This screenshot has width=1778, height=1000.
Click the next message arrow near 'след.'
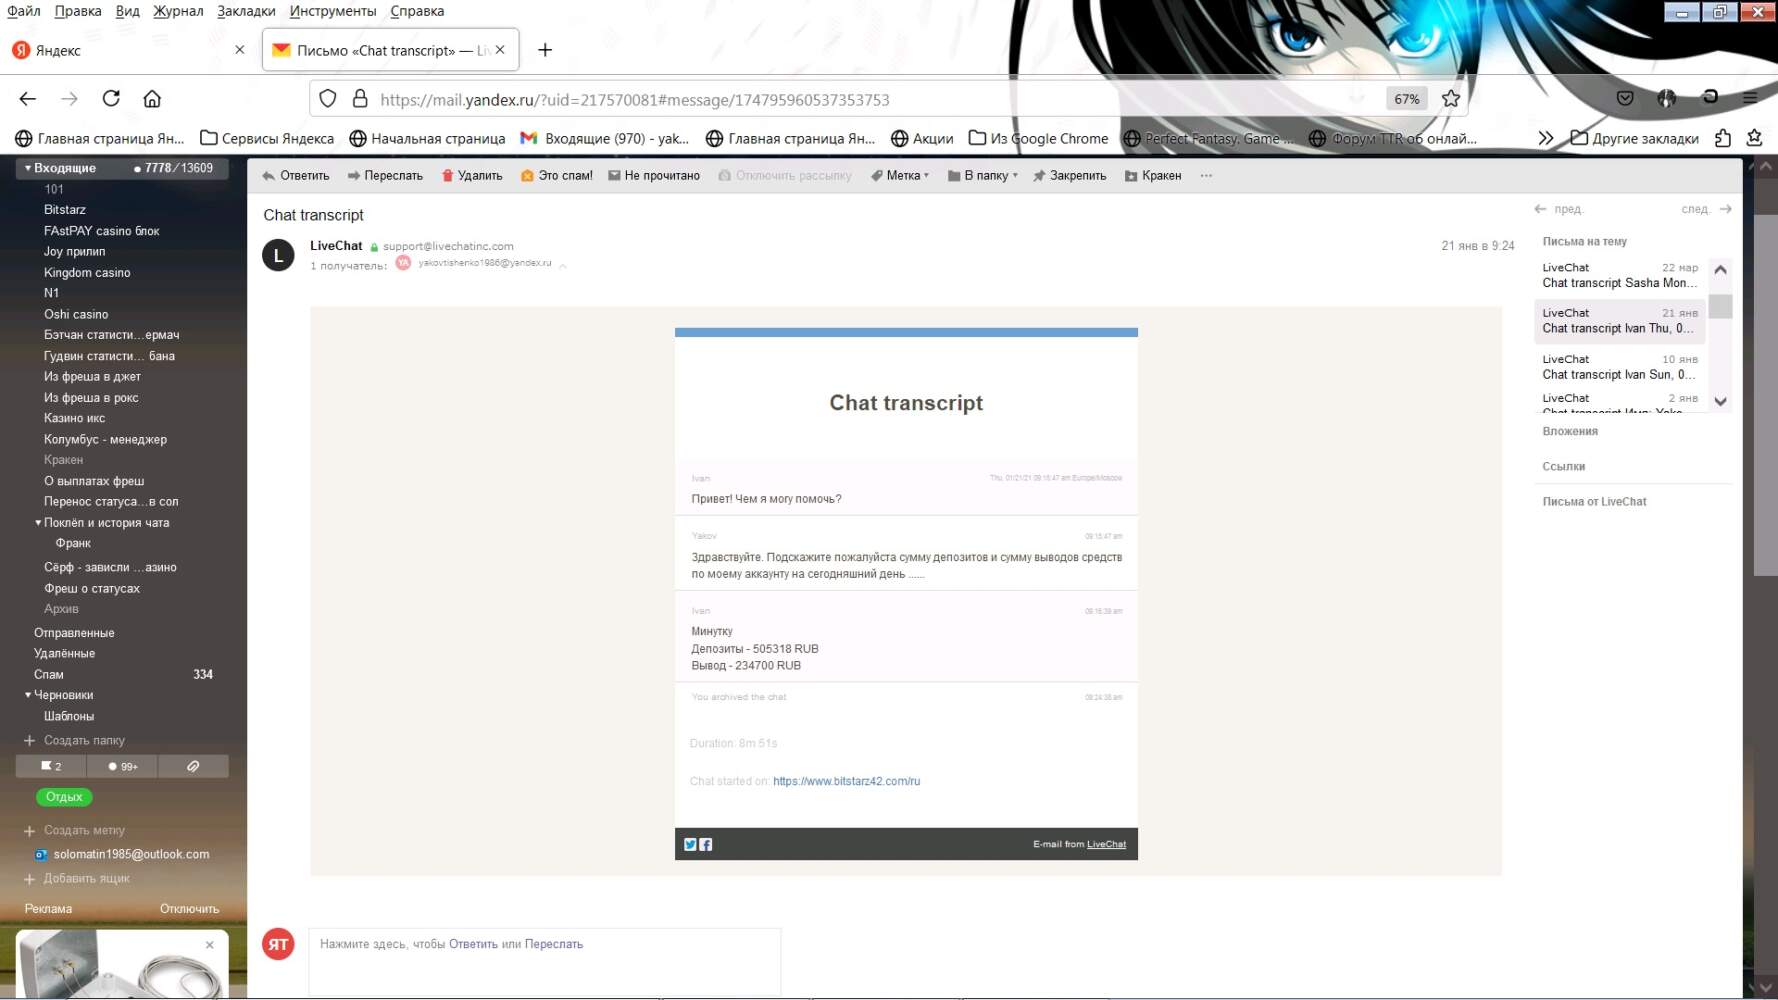point(1725,209)
